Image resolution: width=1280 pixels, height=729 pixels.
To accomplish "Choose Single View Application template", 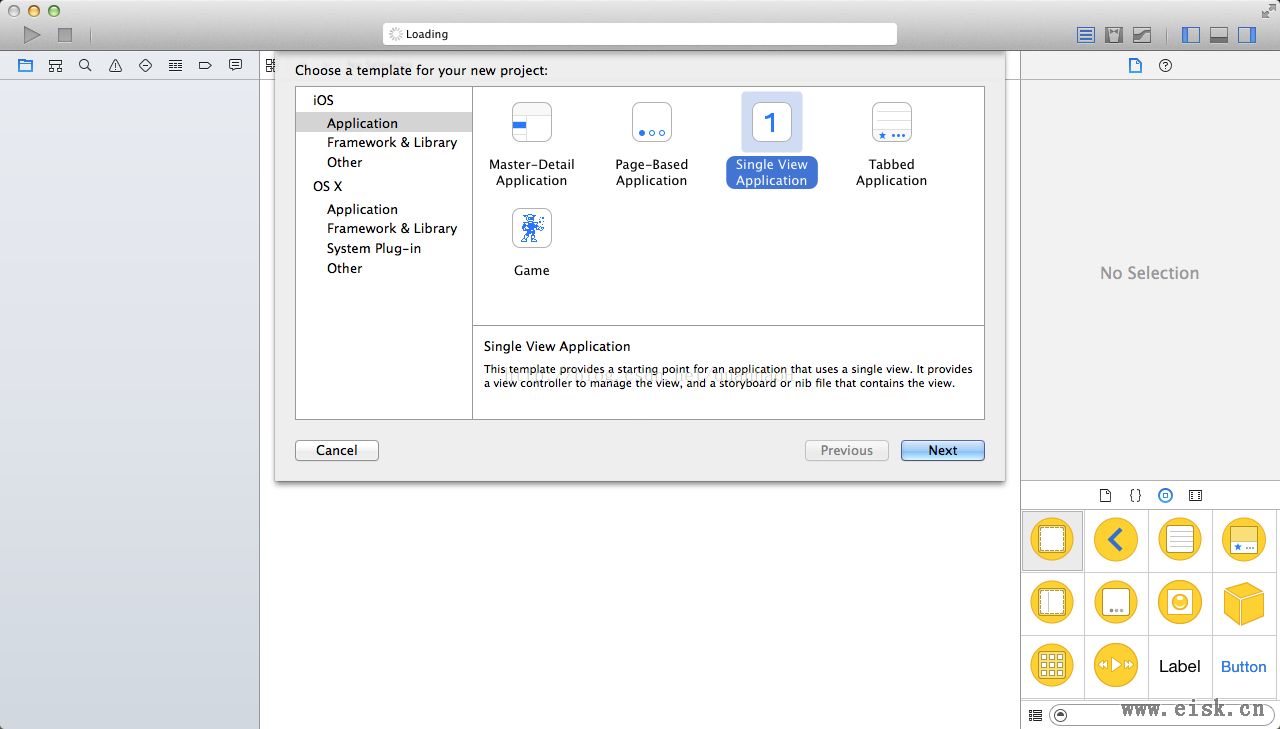I will (772, 140).
